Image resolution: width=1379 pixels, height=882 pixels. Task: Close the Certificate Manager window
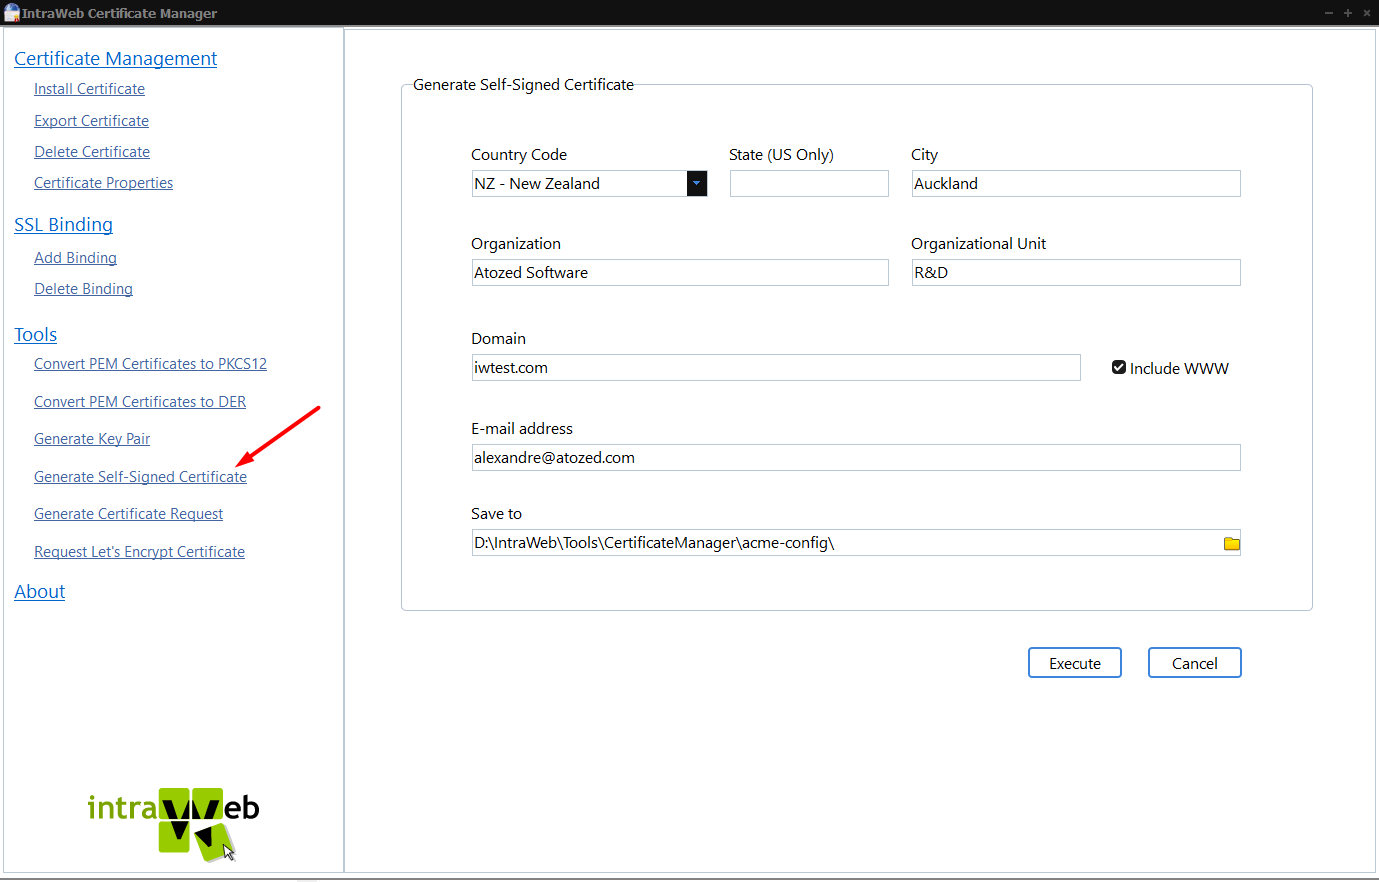tap(1367, 13)
